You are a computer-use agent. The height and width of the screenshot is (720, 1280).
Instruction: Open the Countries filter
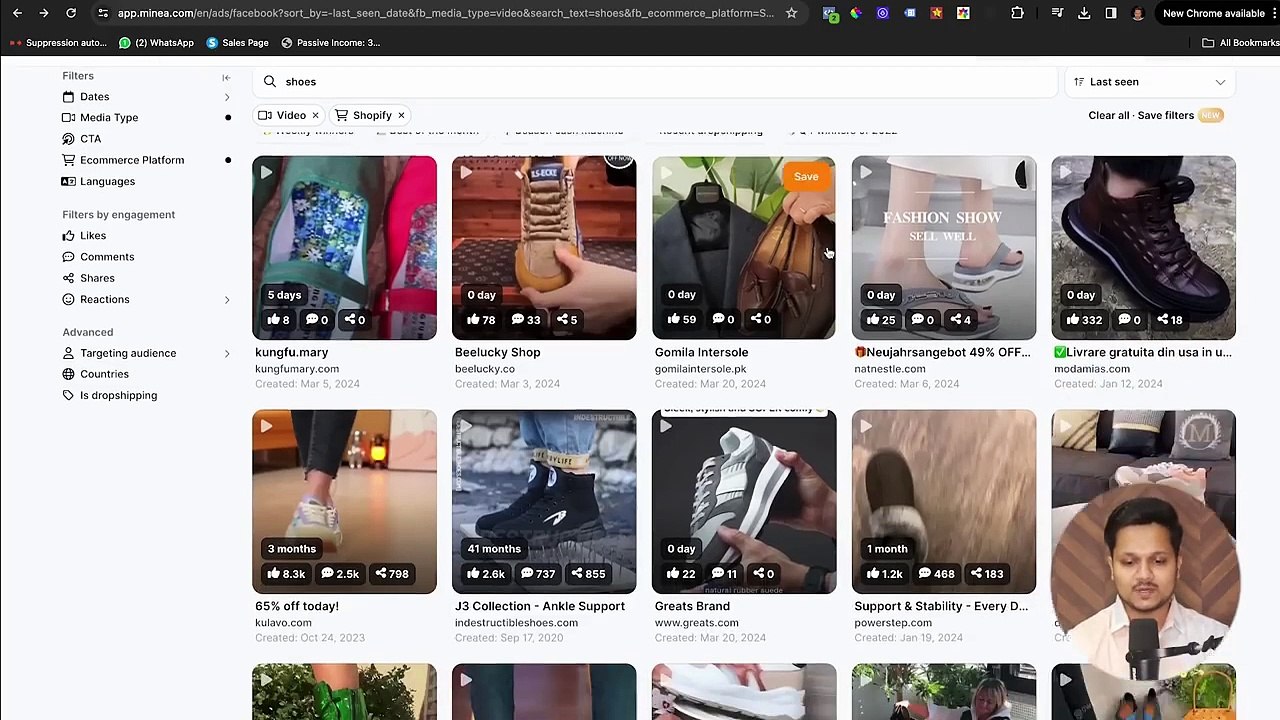click(x=104, y=374)
